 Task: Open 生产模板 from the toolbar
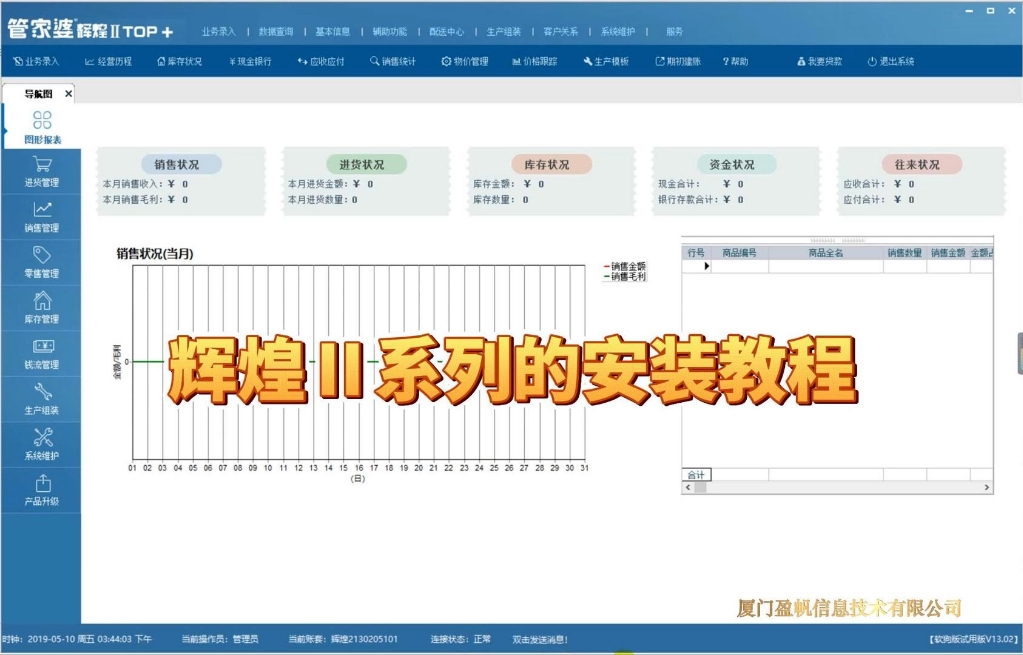tap(606, 61)
